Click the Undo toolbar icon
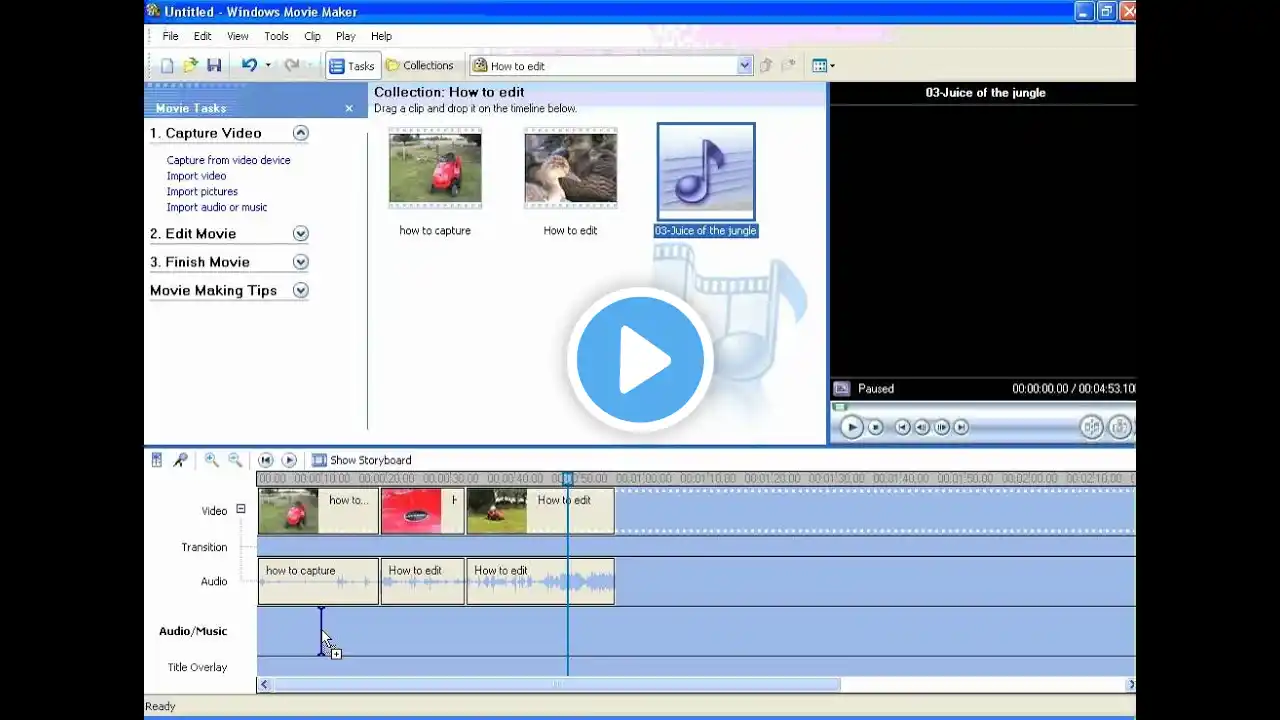1280x720 pixels. pos(249,66)
